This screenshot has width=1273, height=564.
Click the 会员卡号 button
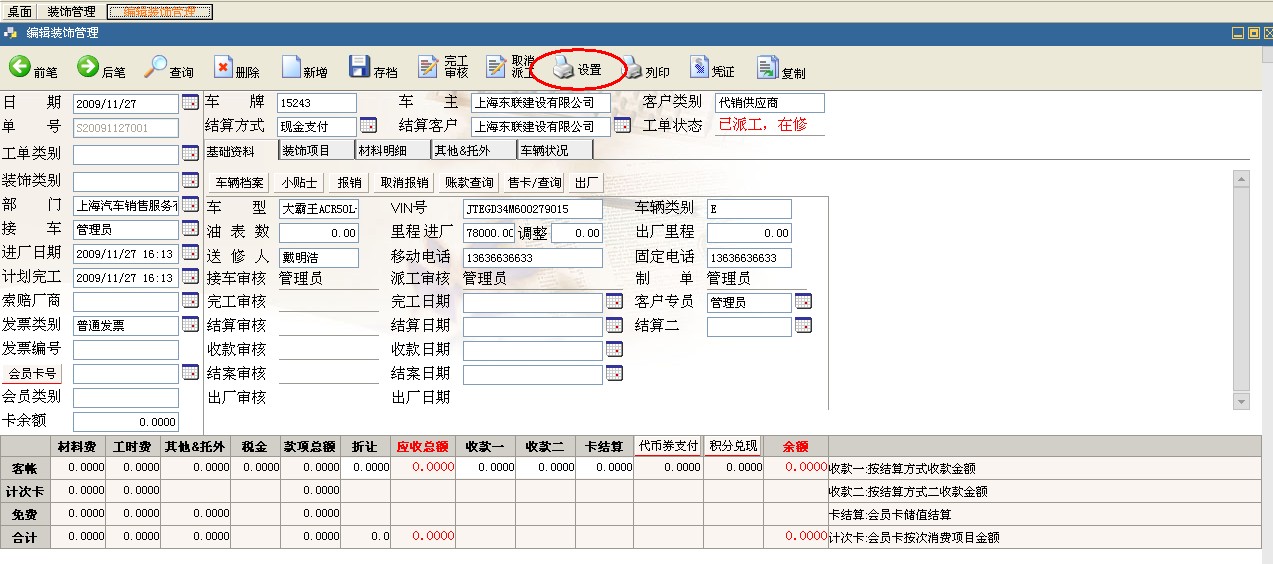click(x=33, y=374)
